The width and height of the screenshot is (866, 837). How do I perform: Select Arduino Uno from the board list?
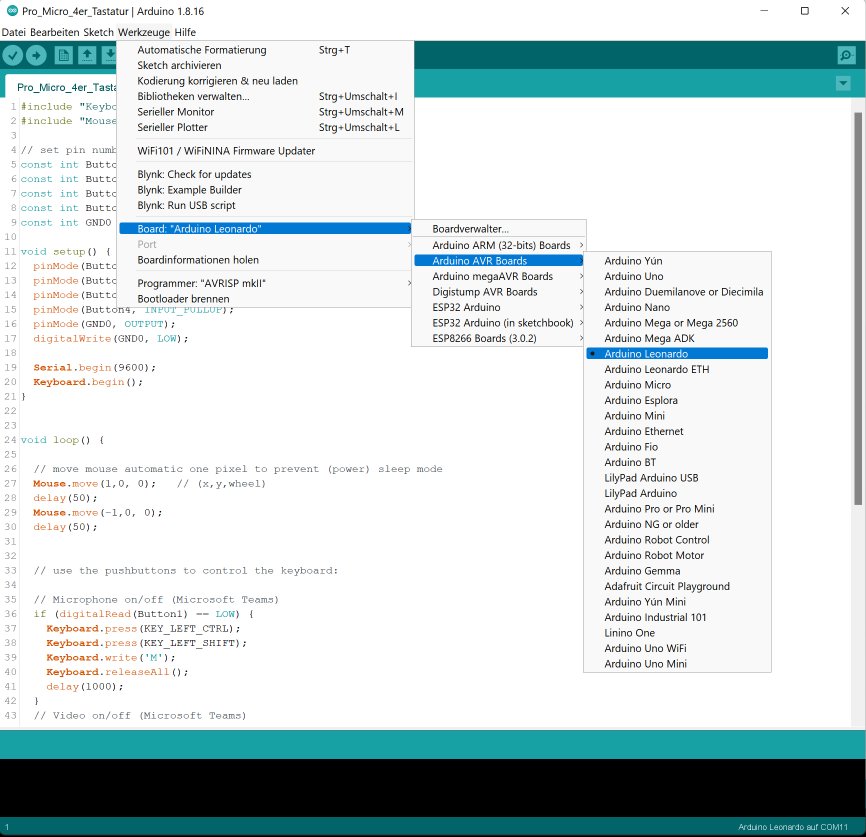(x=633, y=277)
